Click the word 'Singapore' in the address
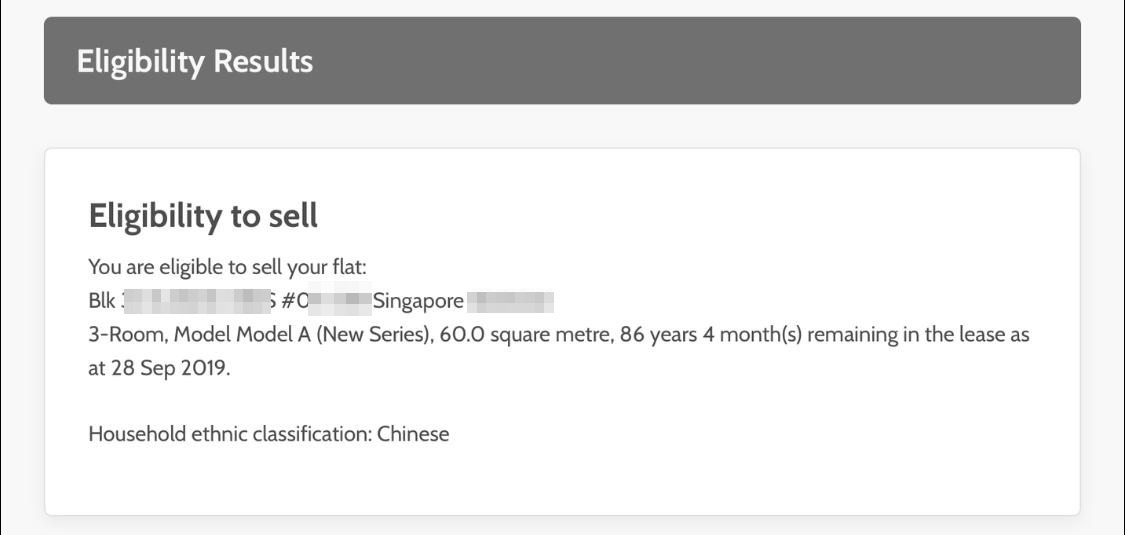 (x=418, y=301)
